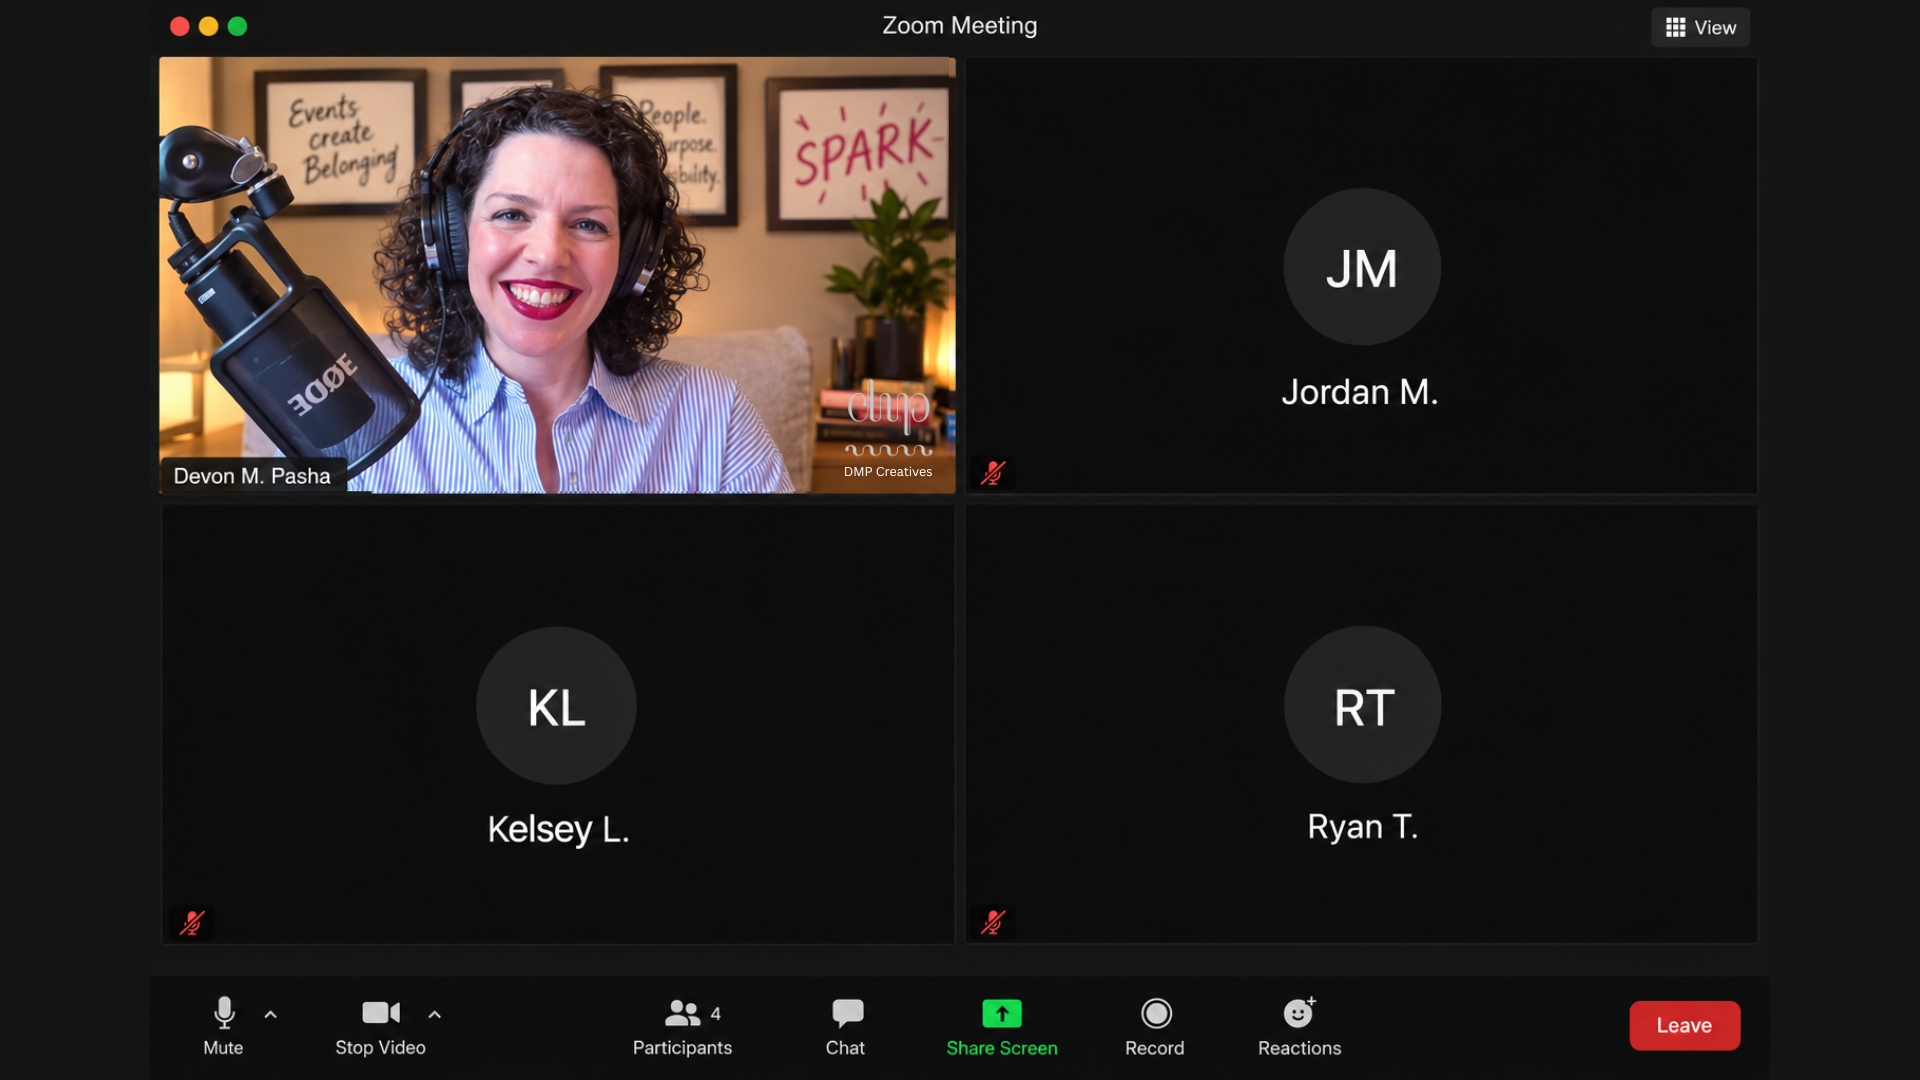Viewport: 1920px width, 1080px height.
Task: Enter full screen with green button
Action: (237, 27)
